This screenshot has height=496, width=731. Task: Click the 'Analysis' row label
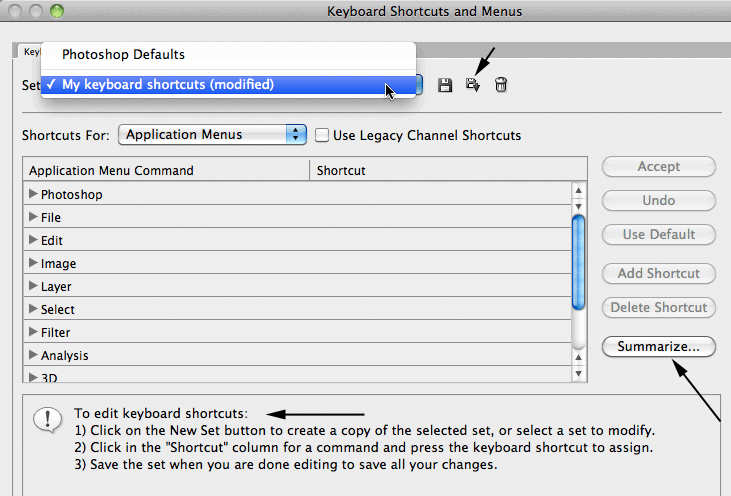click(64, 356)
